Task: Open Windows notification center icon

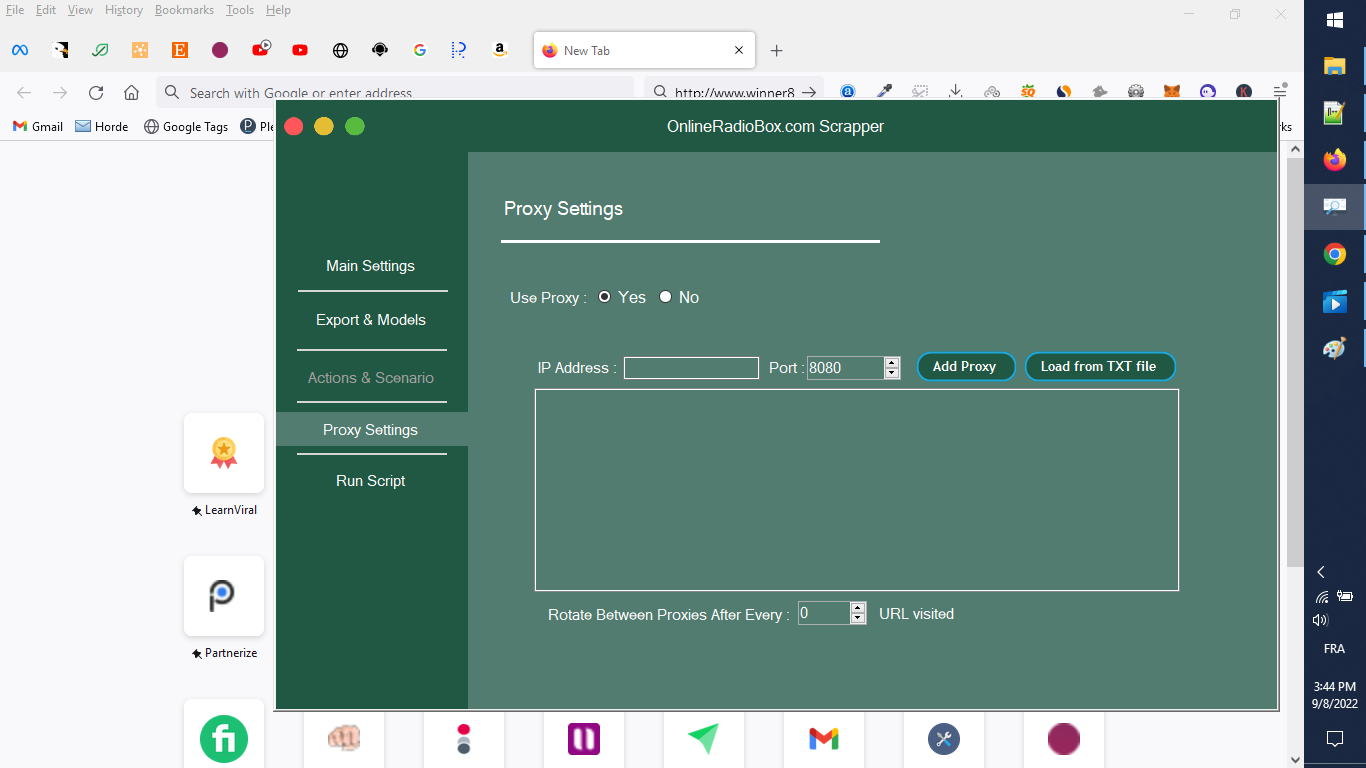Action: point(1334,739)
